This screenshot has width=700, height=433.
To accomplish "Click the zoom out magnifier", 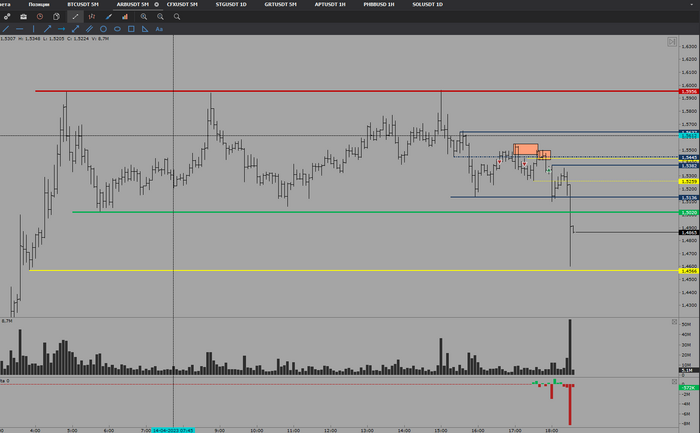I will [160, 17].
